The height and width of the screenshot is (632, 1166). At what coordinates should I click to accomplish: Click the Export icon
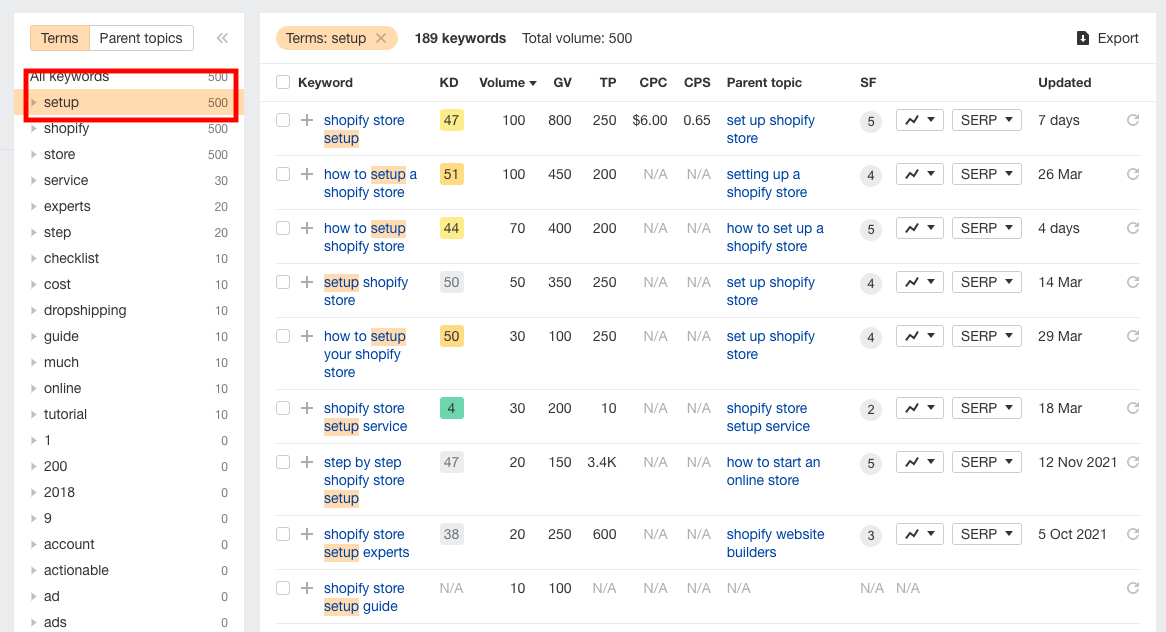pos(1082,38)
